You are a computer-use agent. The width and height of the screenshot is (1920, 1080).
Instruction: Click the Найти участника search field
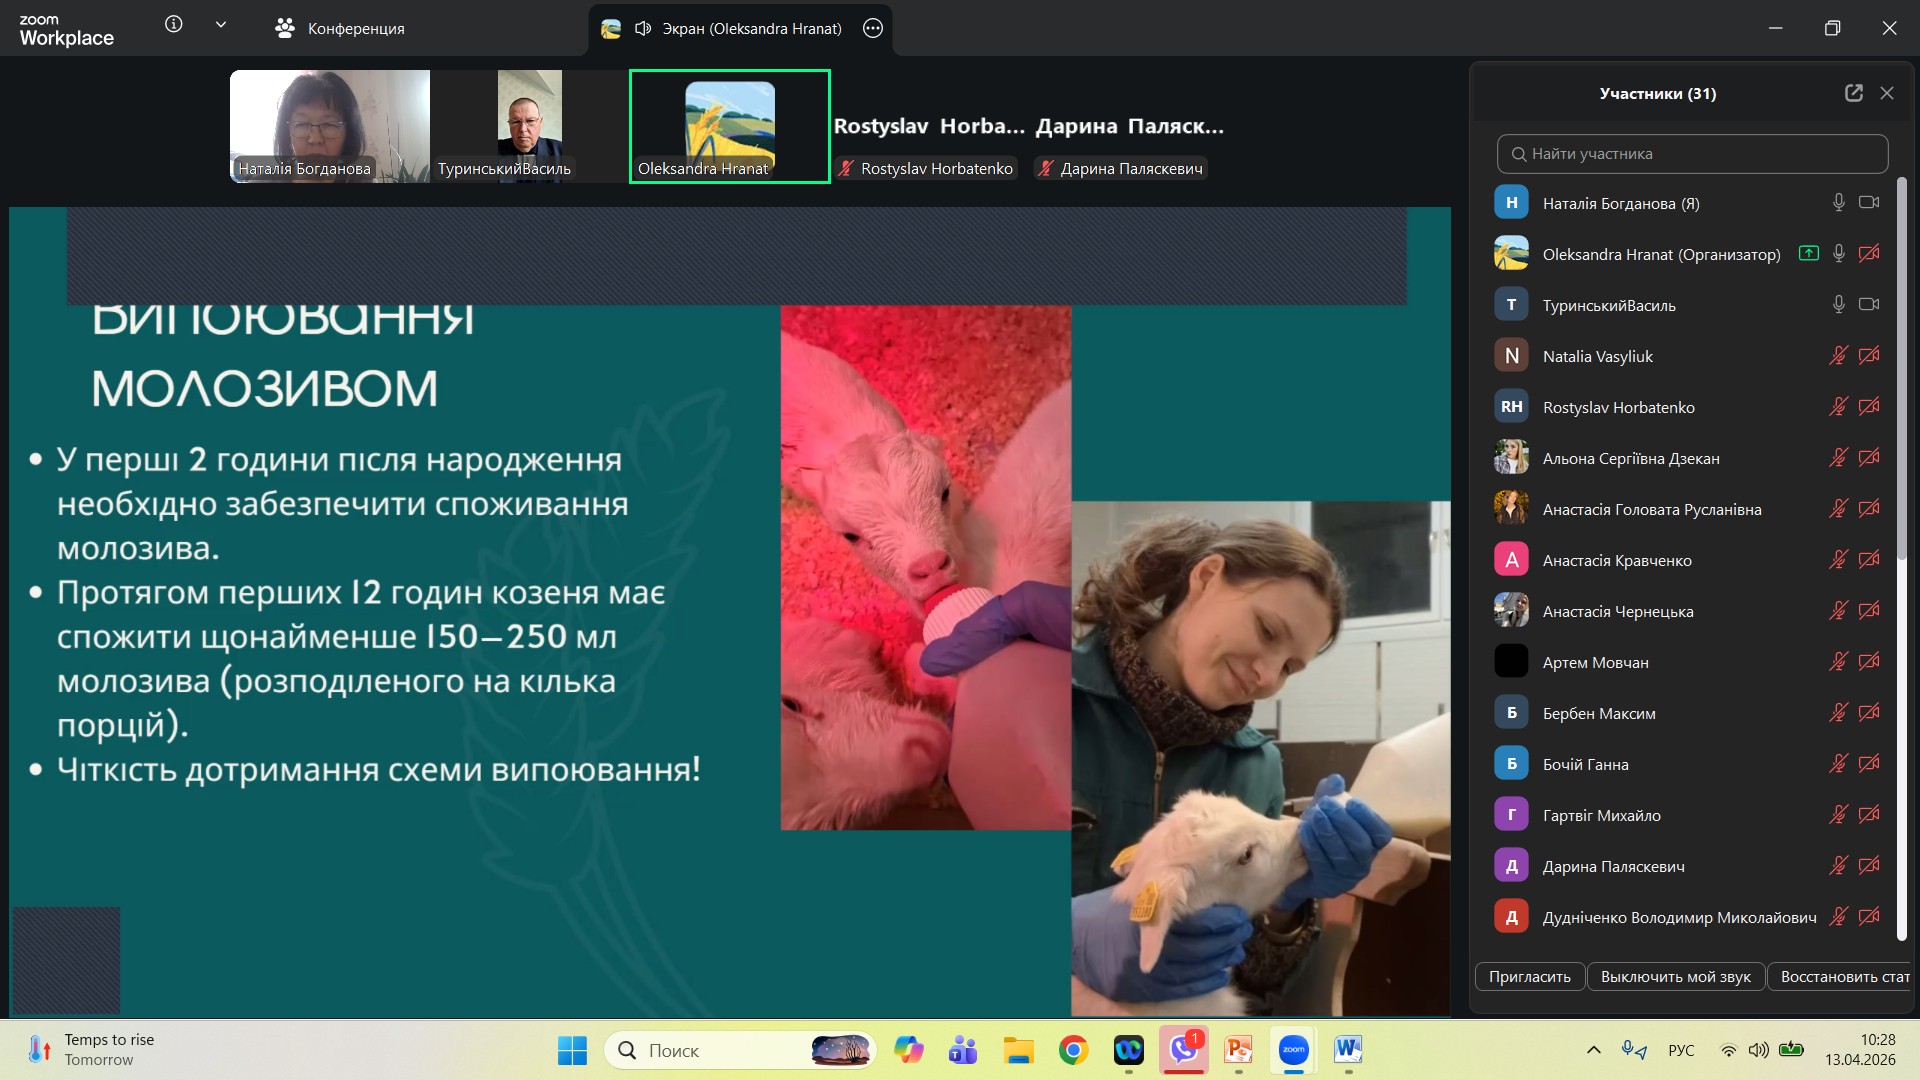click(1692, 154)
